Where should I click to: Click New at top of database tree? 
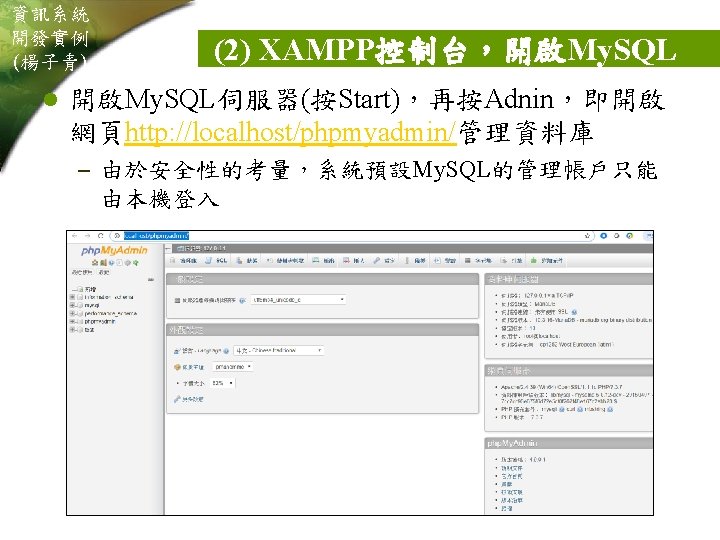tap(90, 289)
